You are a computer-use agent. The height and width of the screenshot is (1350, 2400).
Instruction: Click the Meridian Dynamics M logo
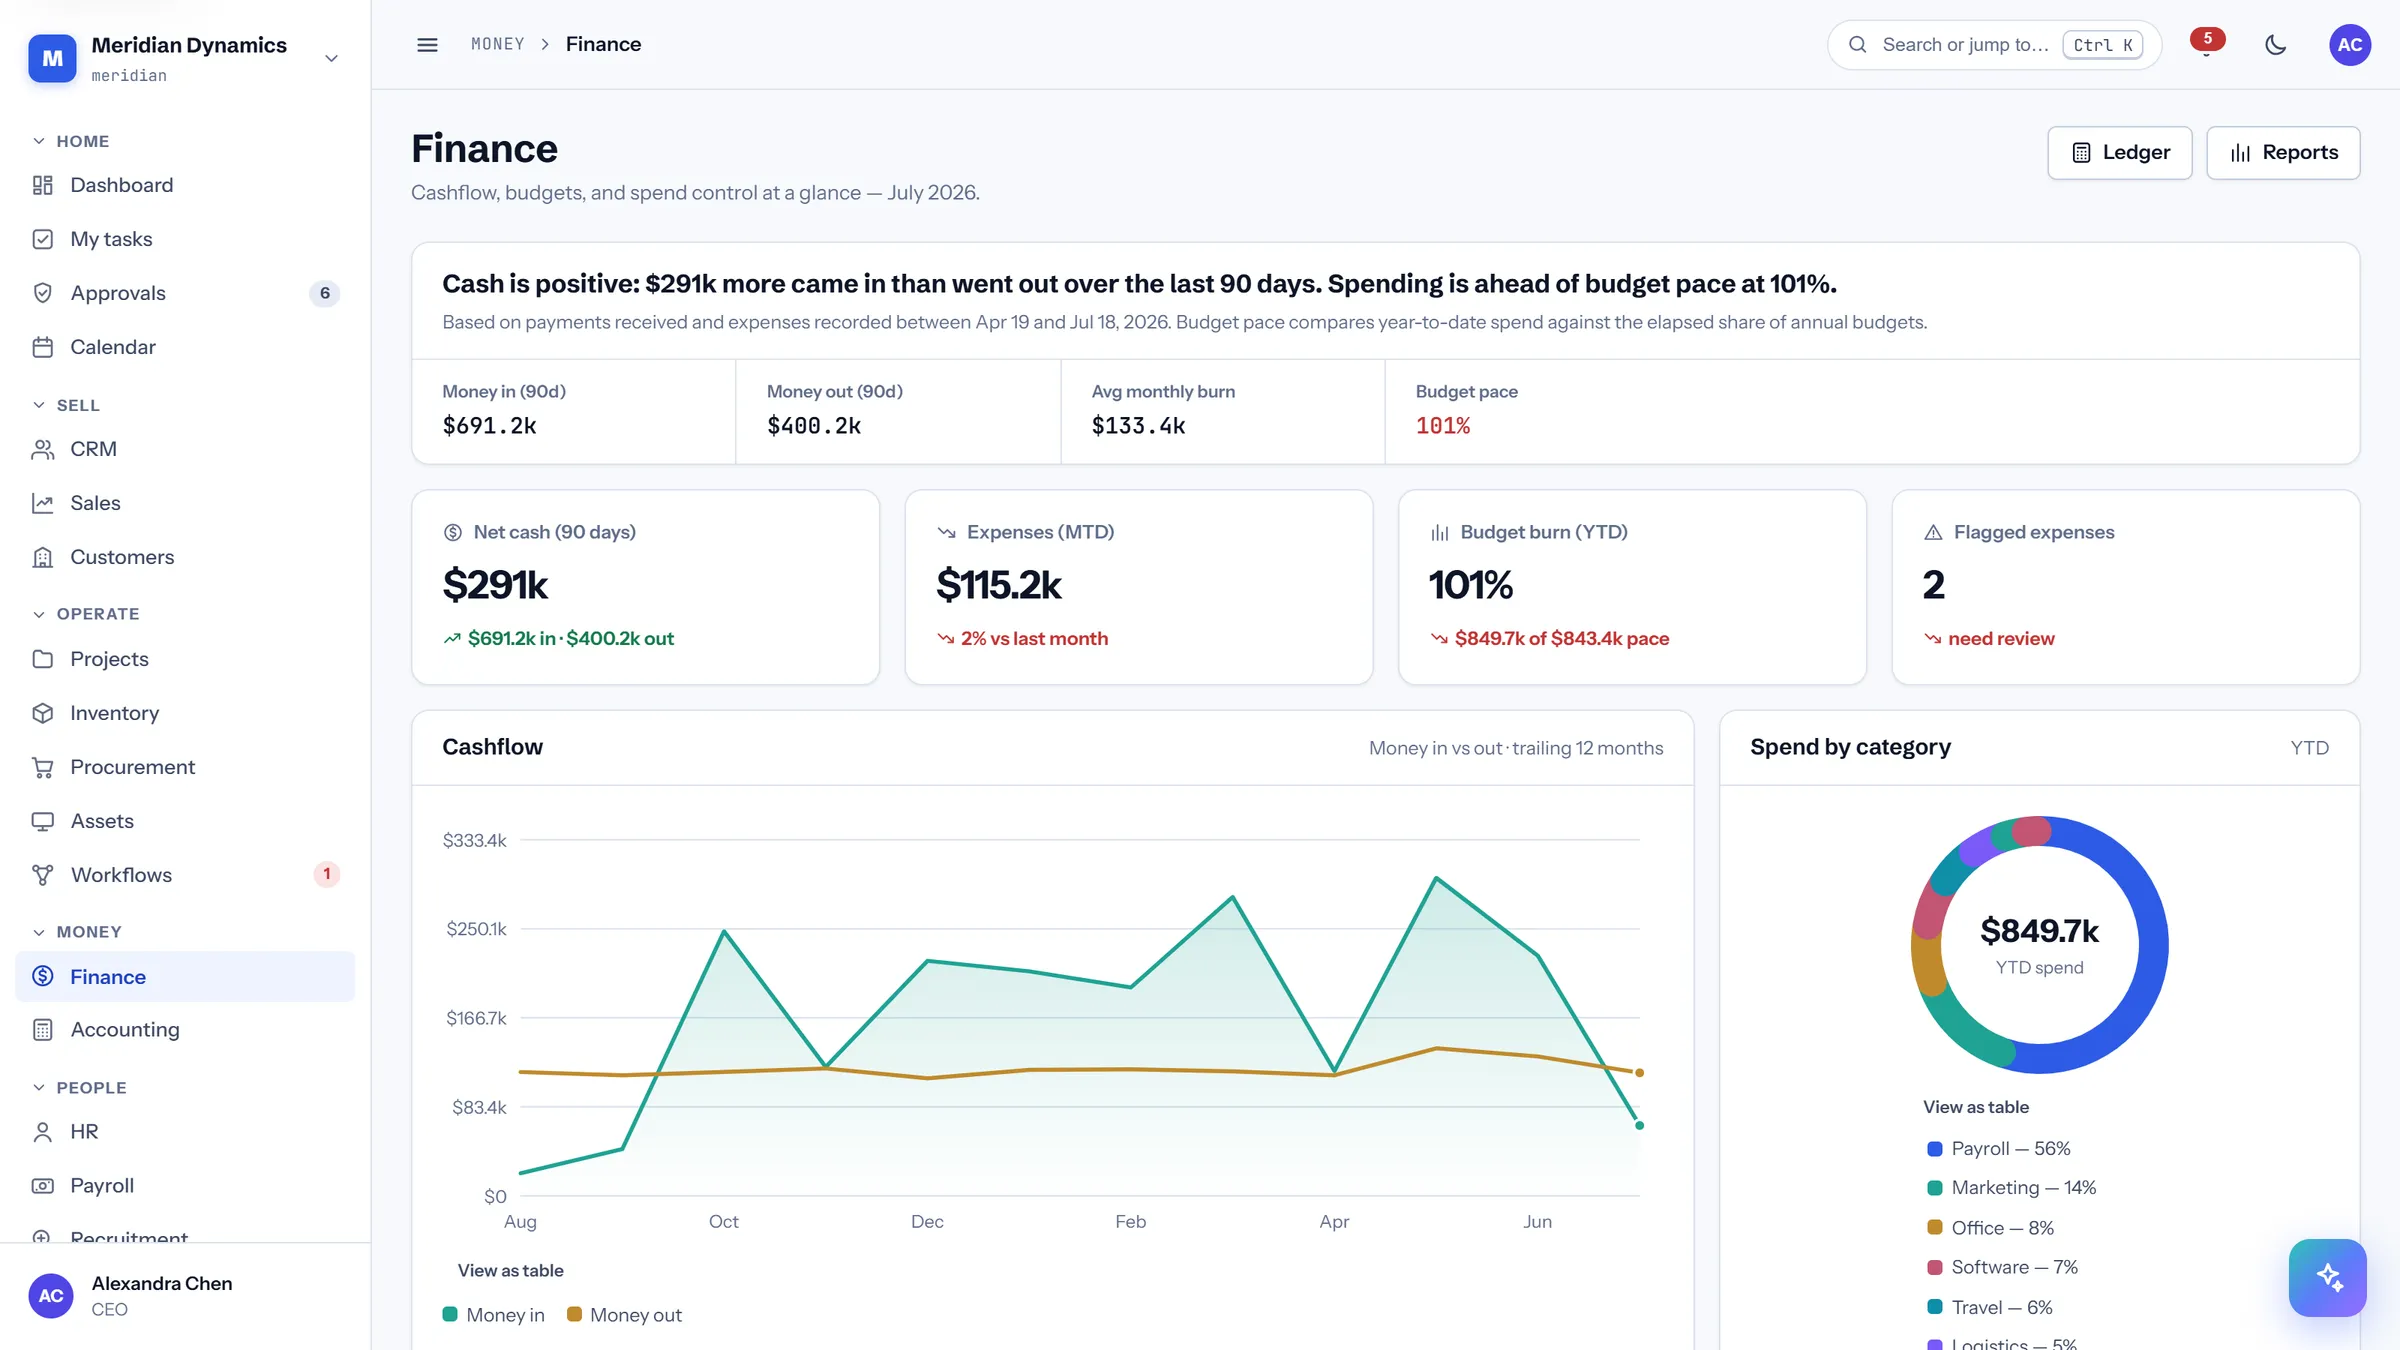pos(52,58)
